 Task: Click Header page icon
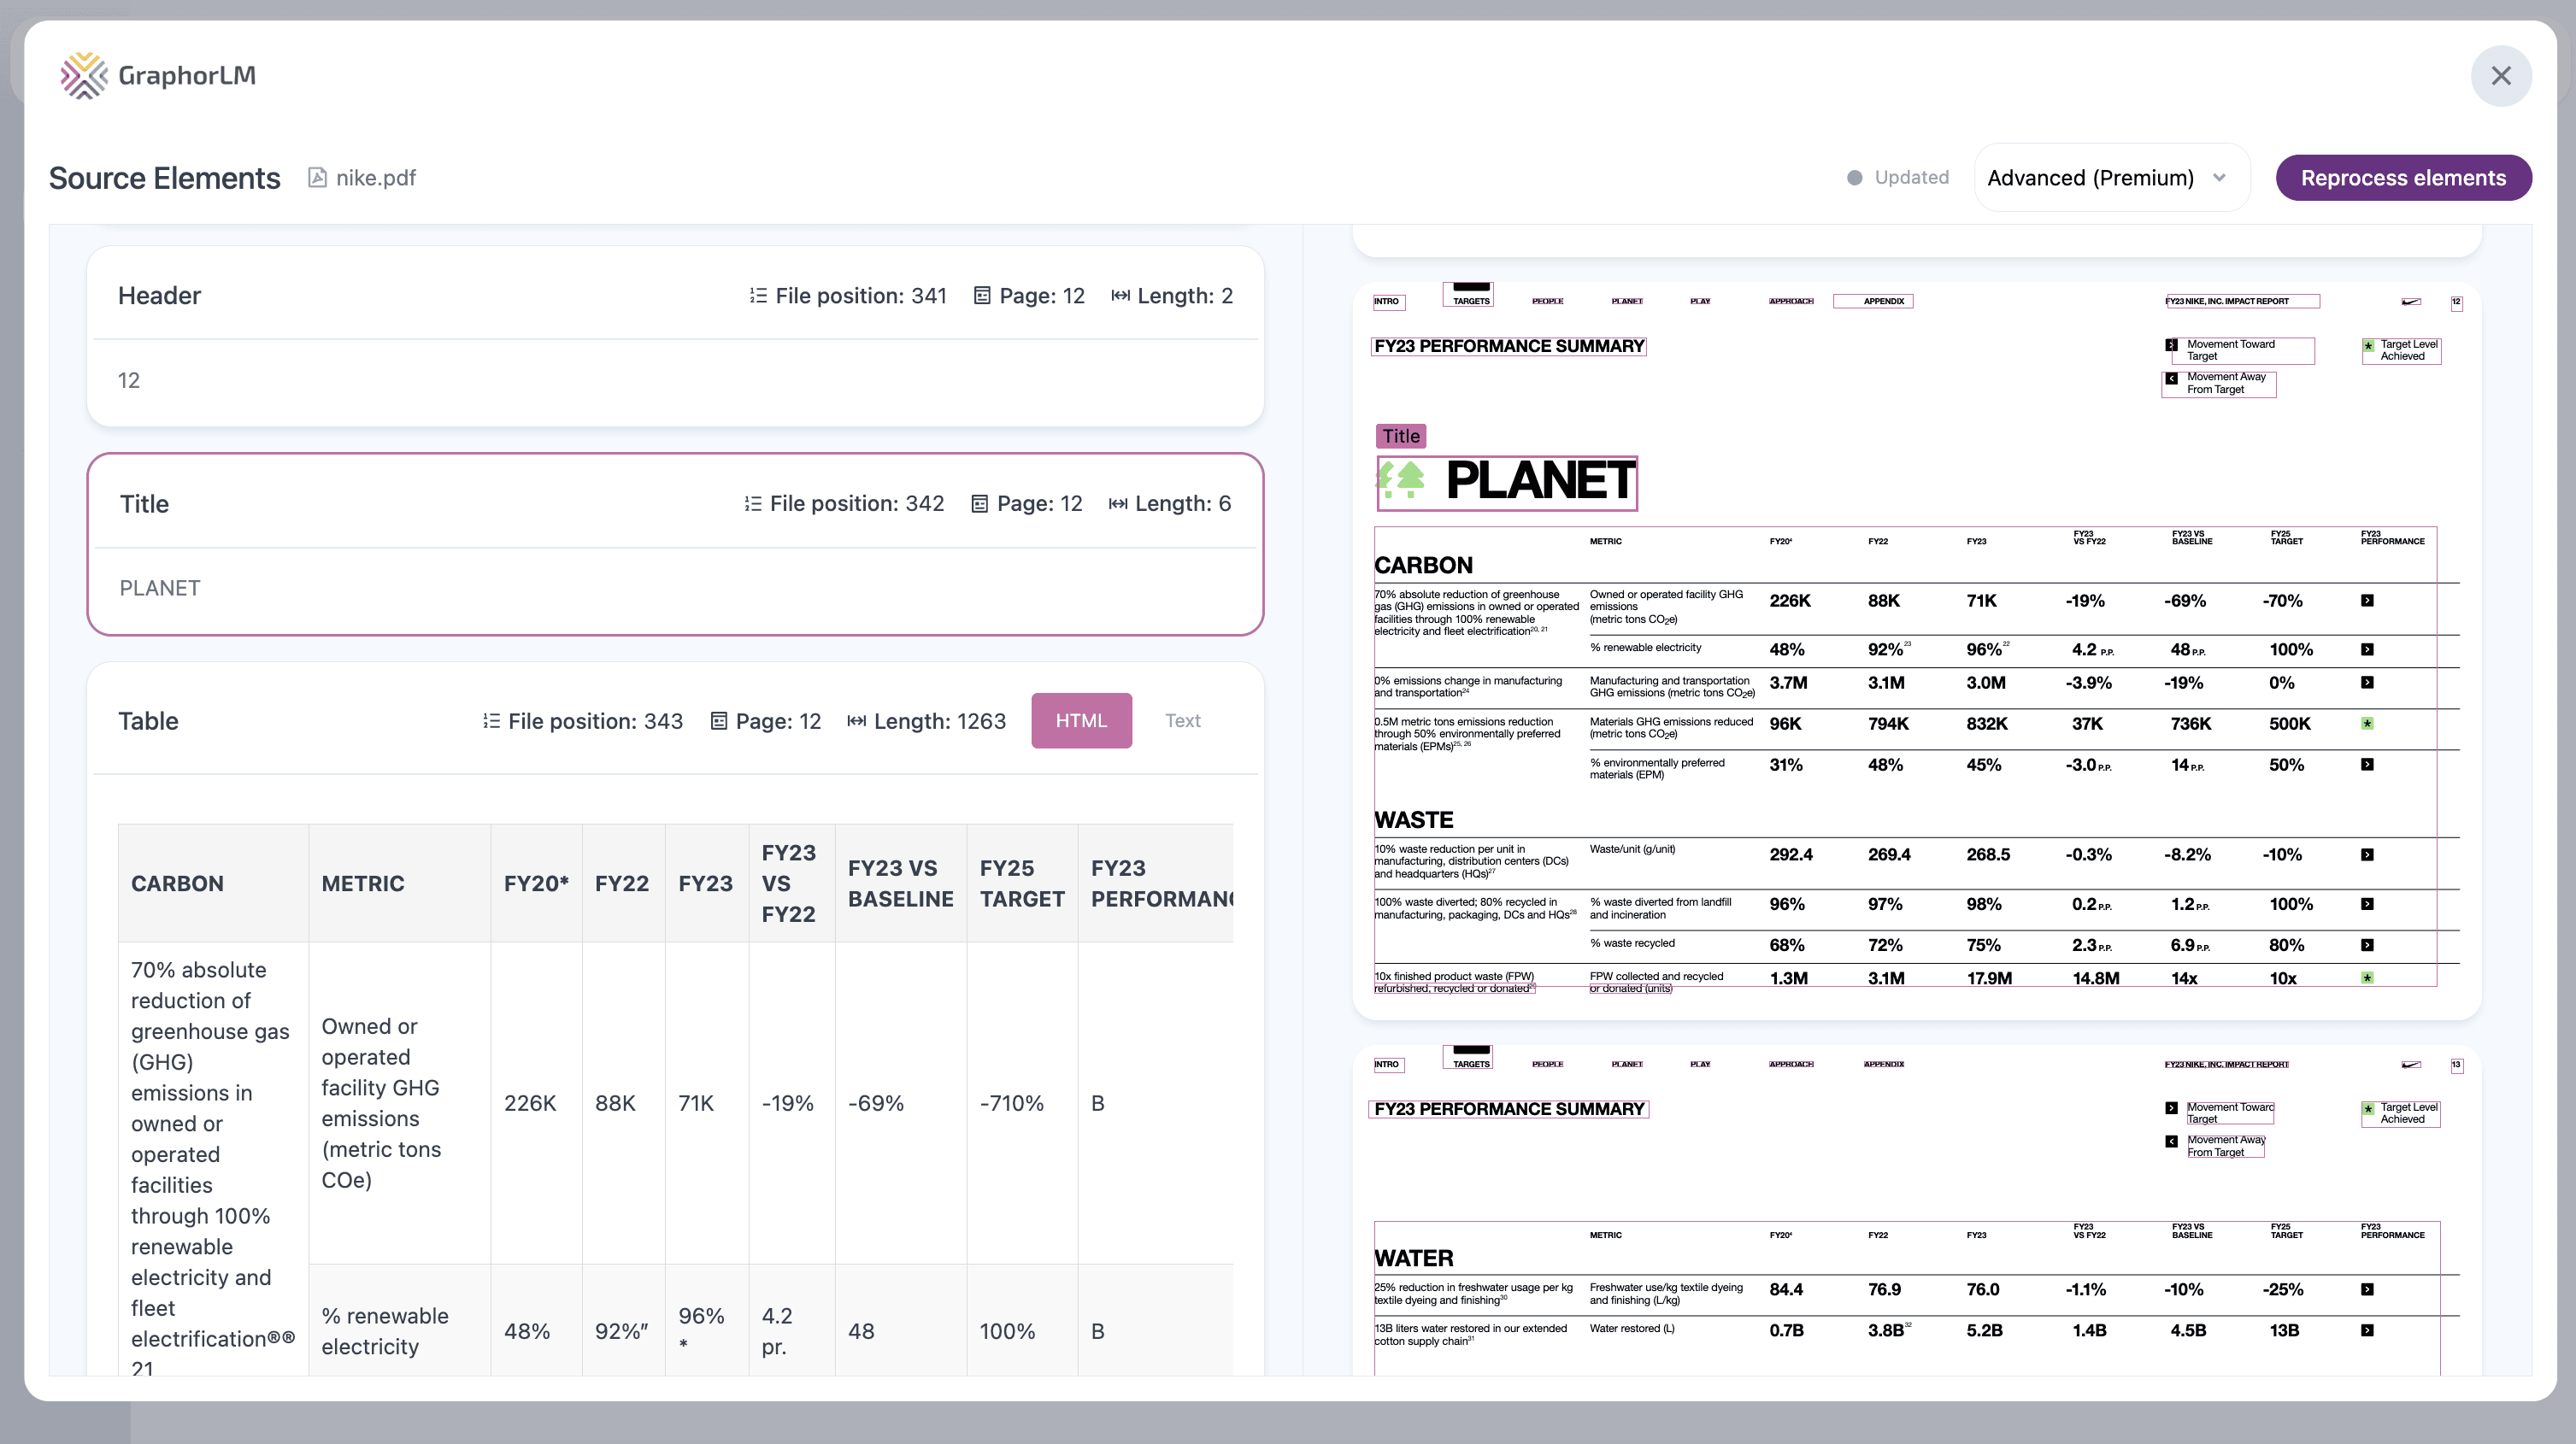pos(982,296)
